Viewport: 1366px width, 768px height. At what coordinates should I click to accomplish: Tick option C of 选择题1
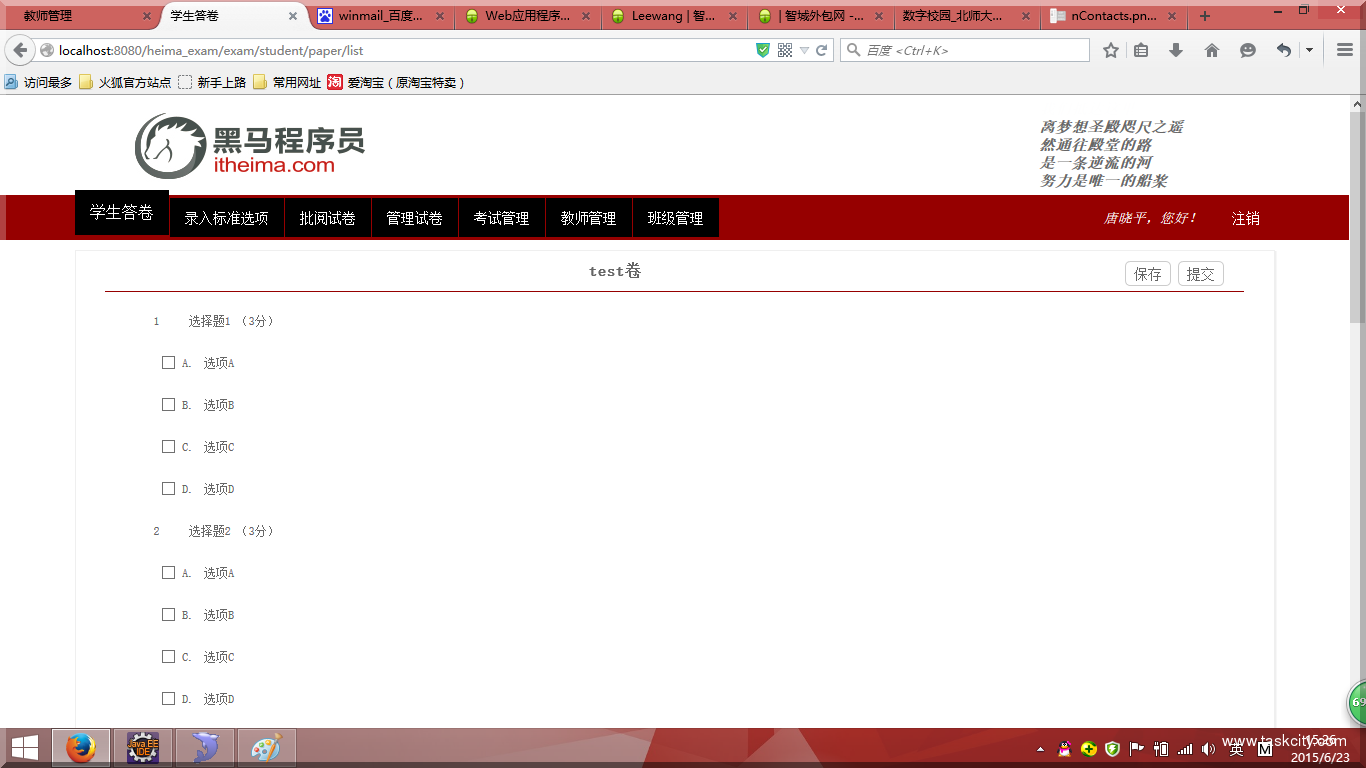(x=168, y=447)
